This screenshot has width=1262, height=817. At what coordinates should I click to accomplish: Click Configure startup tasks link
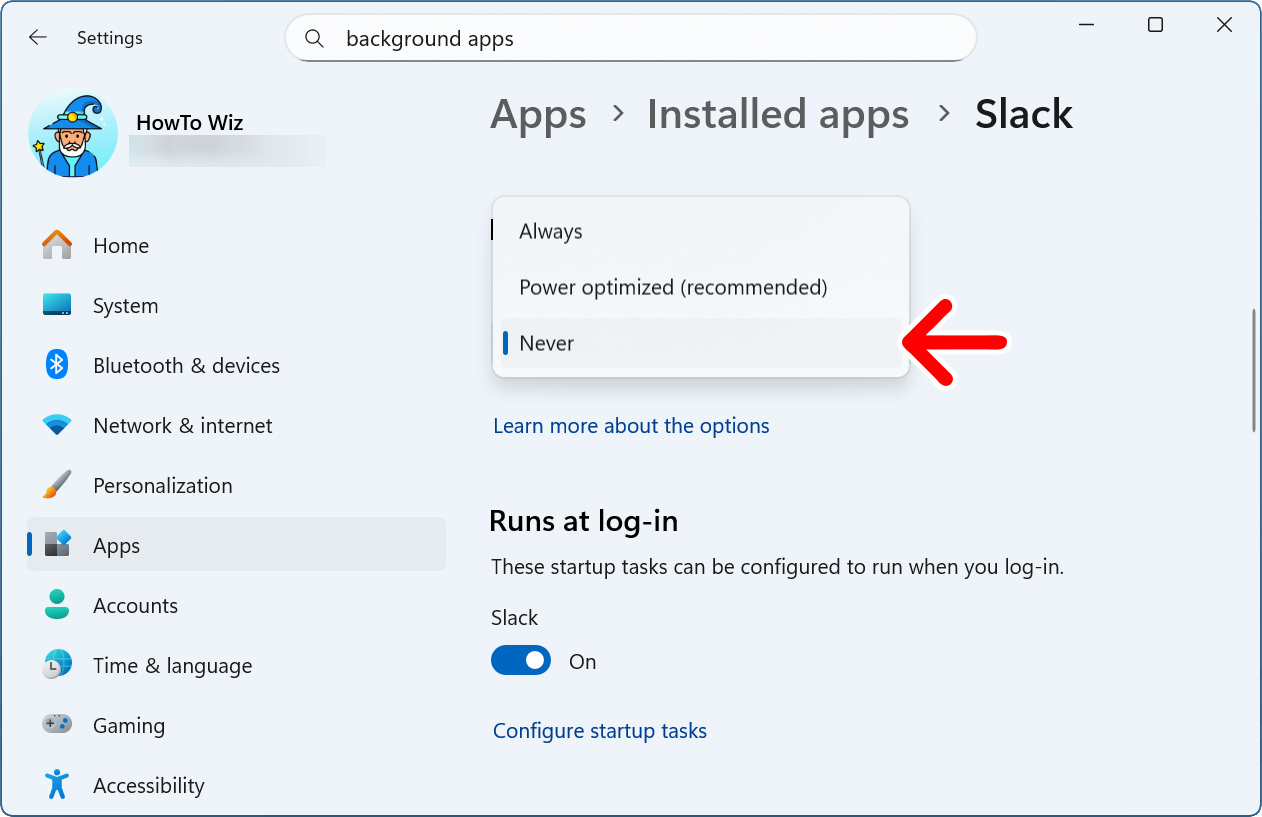(x=599, y=731)
